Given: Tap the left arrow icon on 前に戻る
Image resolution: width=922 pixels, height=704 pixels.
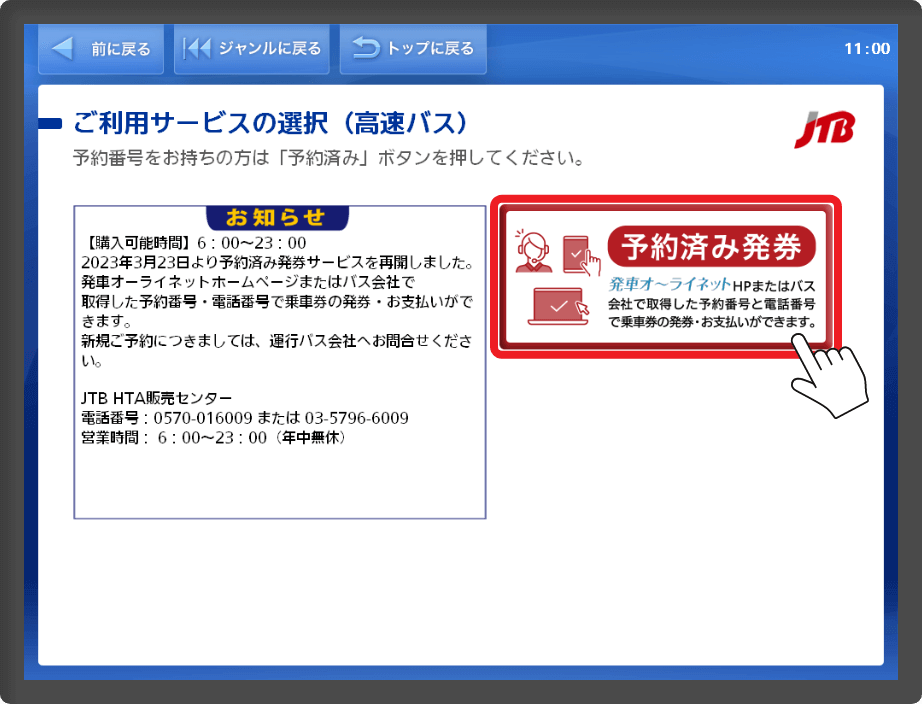Looking at the screenshot, I should click(x=63, y=48).
